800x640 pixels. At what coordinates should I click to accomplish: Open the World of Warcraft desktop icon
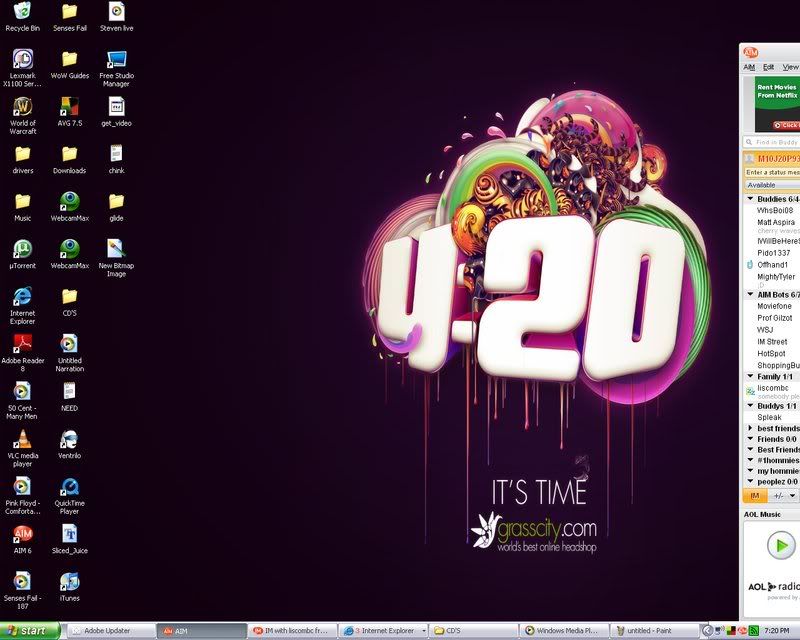[22, 107]
